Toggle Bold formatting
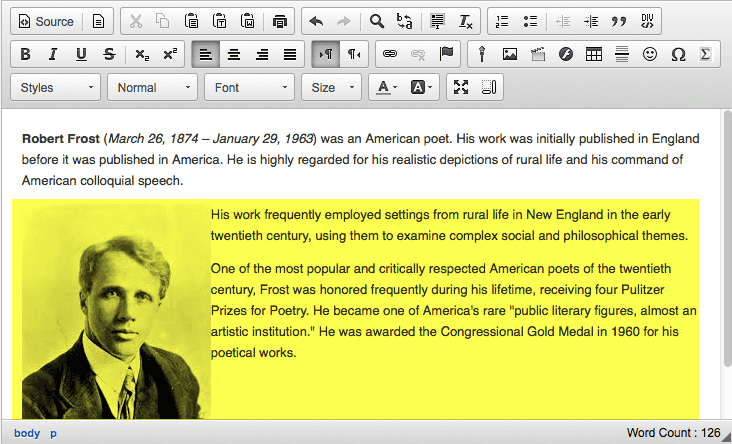This screenshot has height=444, width=732. (25, 54)
